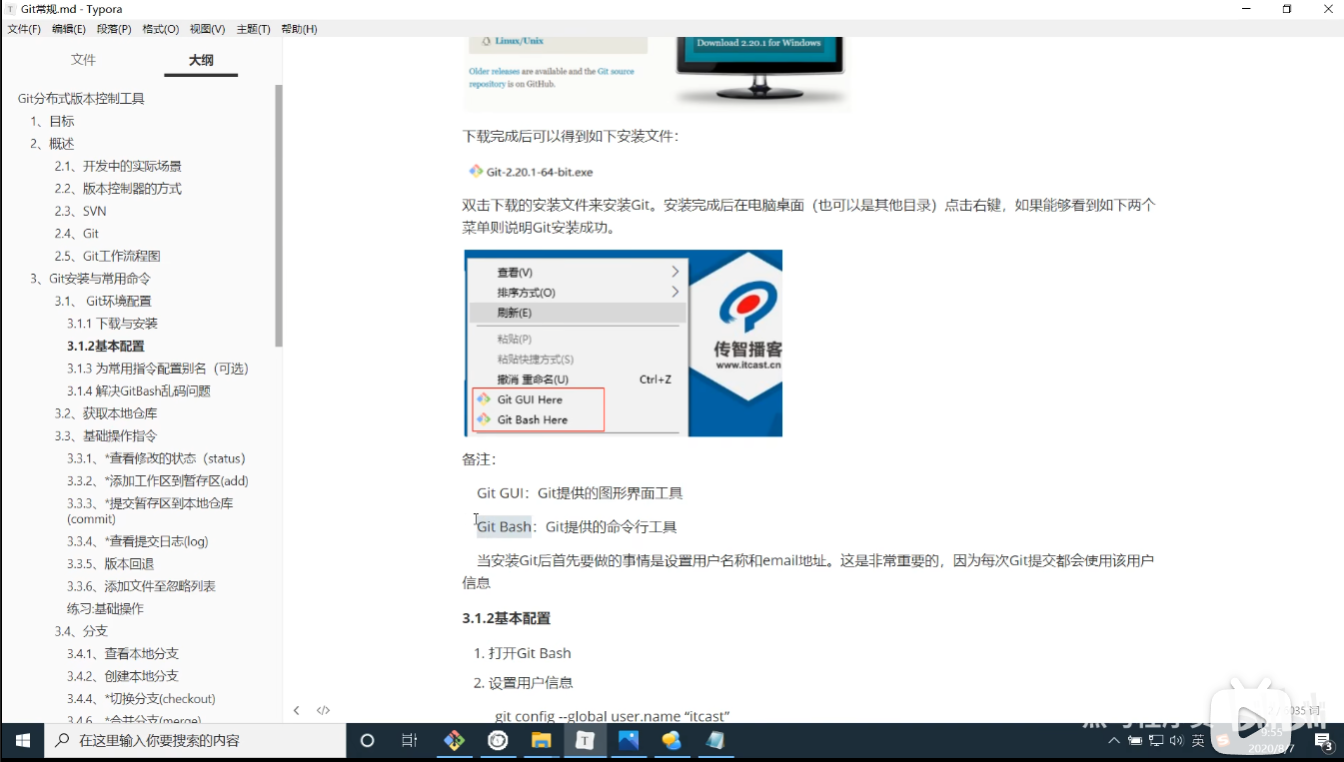The image size is (1344, 762).
Task: Toggle source code mode icon
Action: pyautogui.click(x=323, y=710)
